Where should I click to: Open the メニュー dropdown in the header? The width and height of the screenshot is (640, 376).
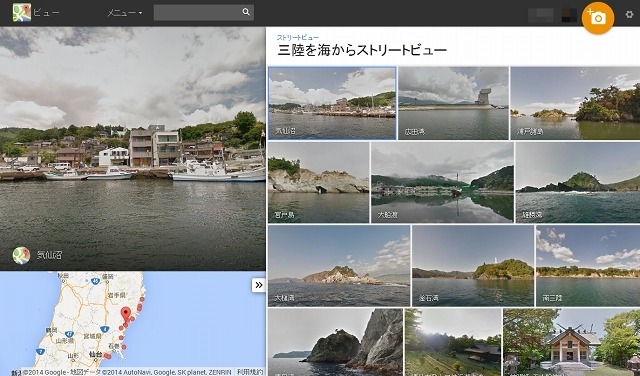(124, 13)
